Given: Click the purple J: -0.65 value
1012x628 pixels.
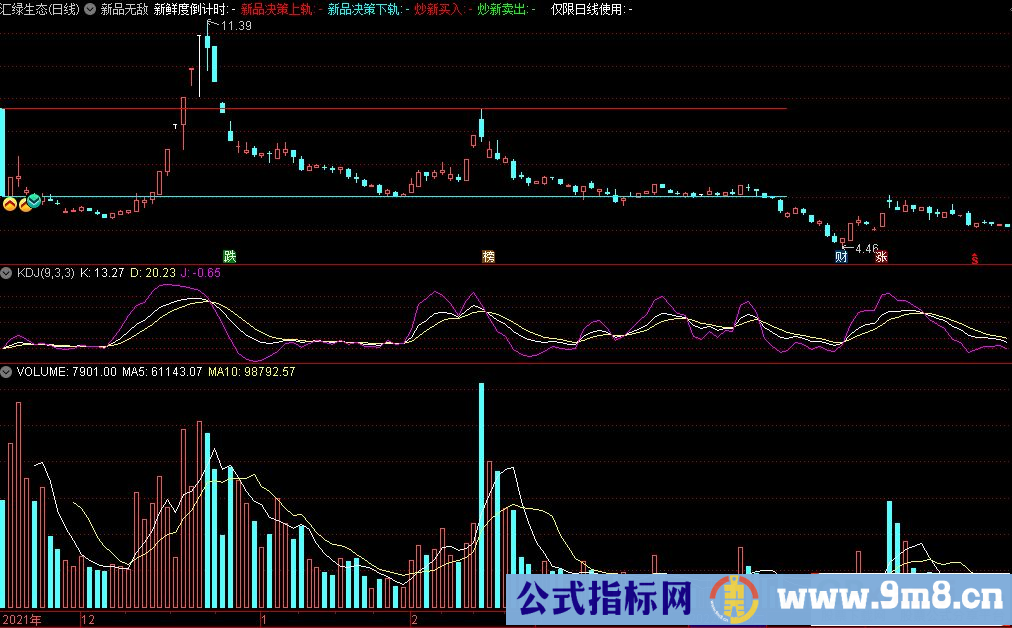Looking at the screenshot, I should 201,273.
